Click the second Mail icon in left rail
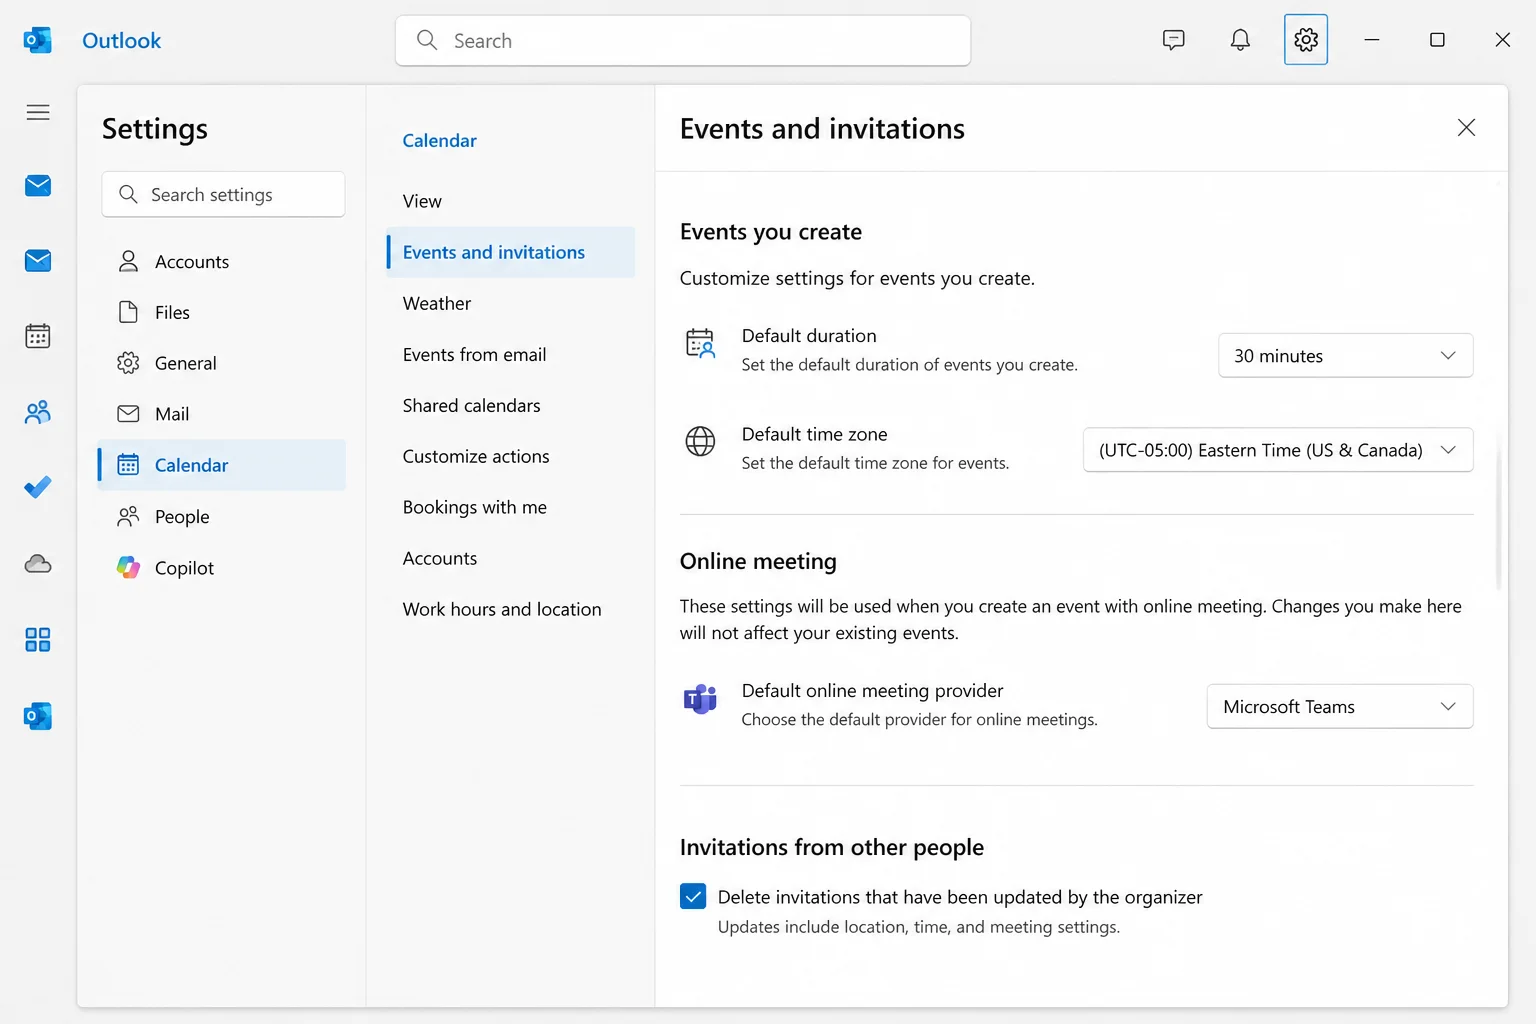1536x1024 pixels. click(x=38, y=261)
